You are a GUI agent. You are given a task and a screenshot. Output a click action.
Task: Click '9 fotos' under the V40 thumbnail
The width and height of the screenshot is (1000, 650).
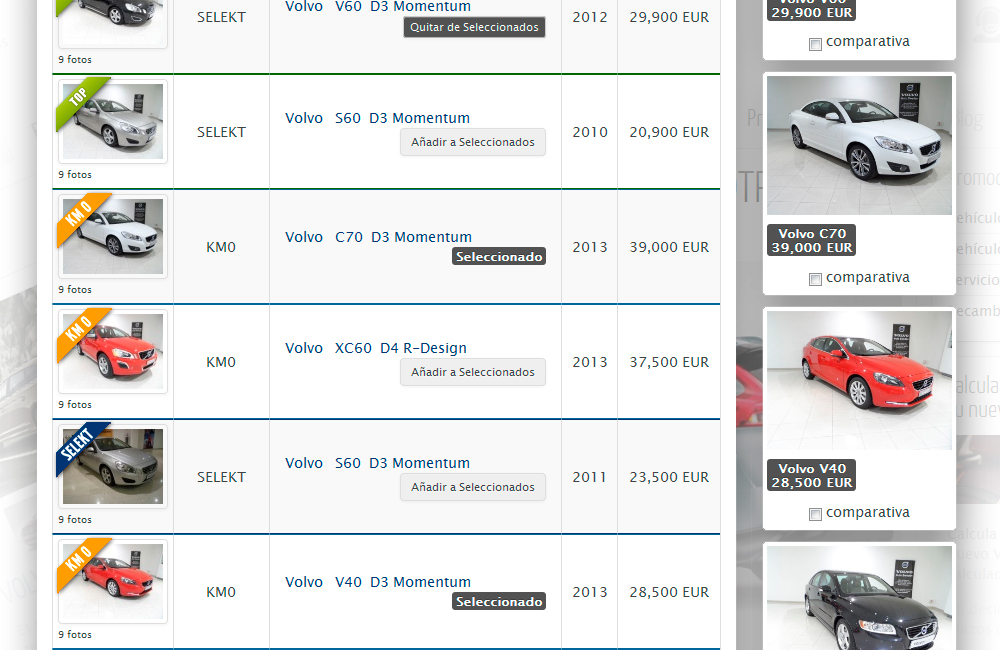[75, 634]
